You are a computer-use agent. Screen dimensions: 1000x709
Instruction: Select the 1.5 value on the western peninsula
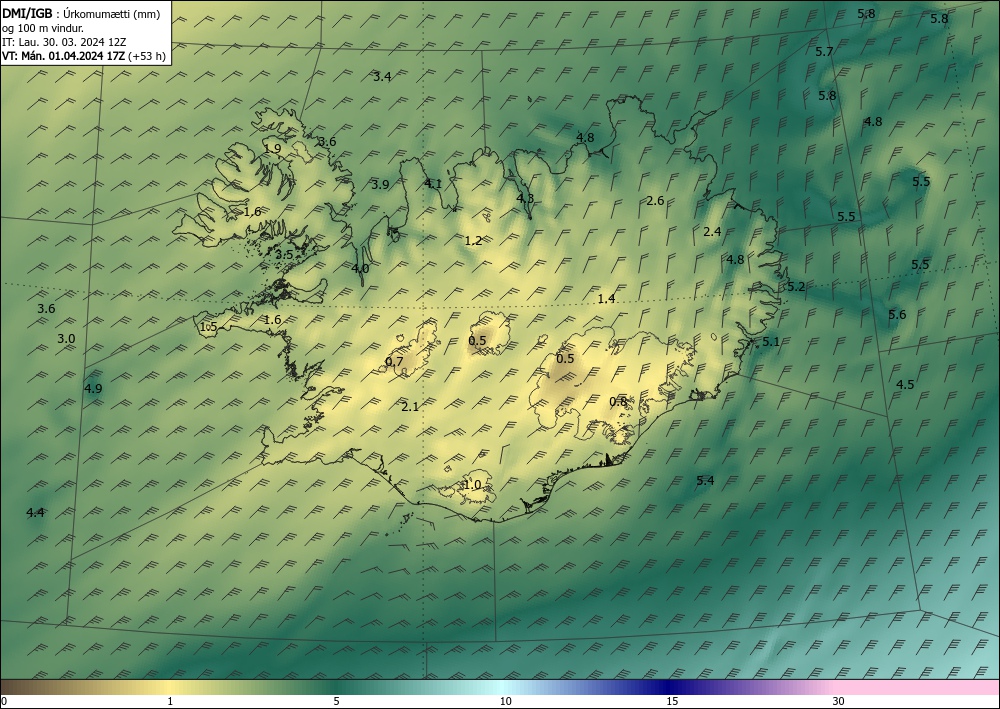click(x=209, y=326)
